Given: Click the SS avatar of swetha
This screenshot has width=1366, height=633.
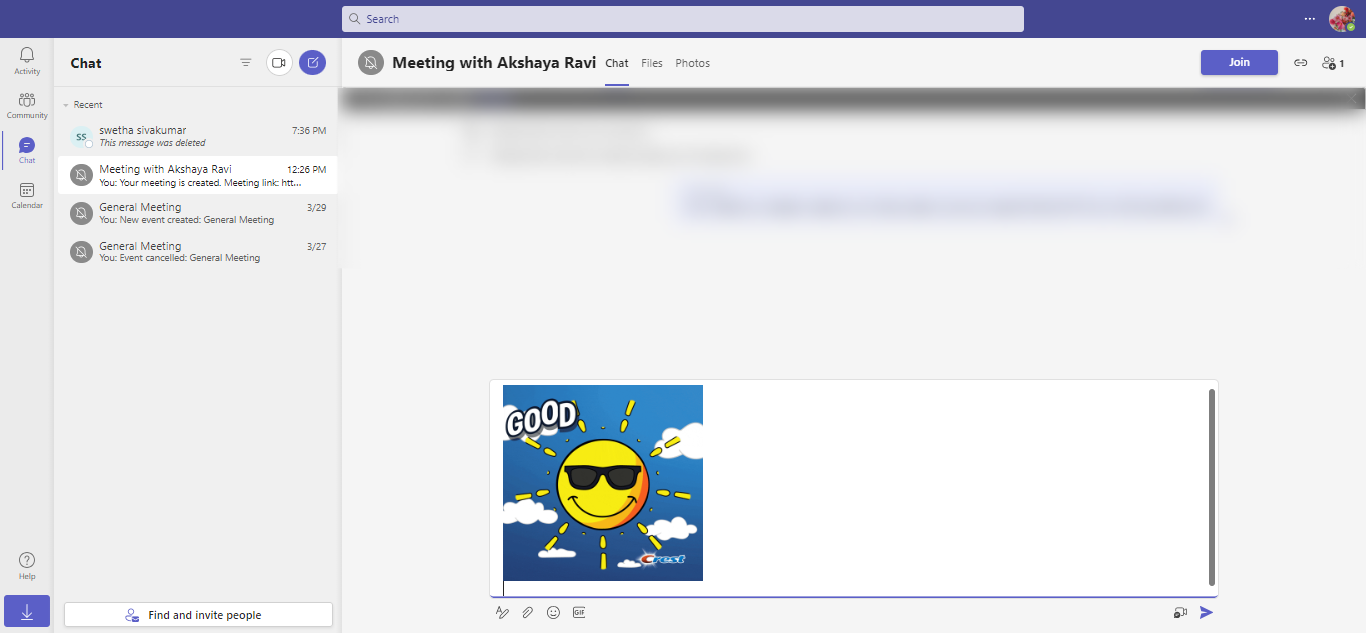Looking at the screenshot, I should coord(81,137).
